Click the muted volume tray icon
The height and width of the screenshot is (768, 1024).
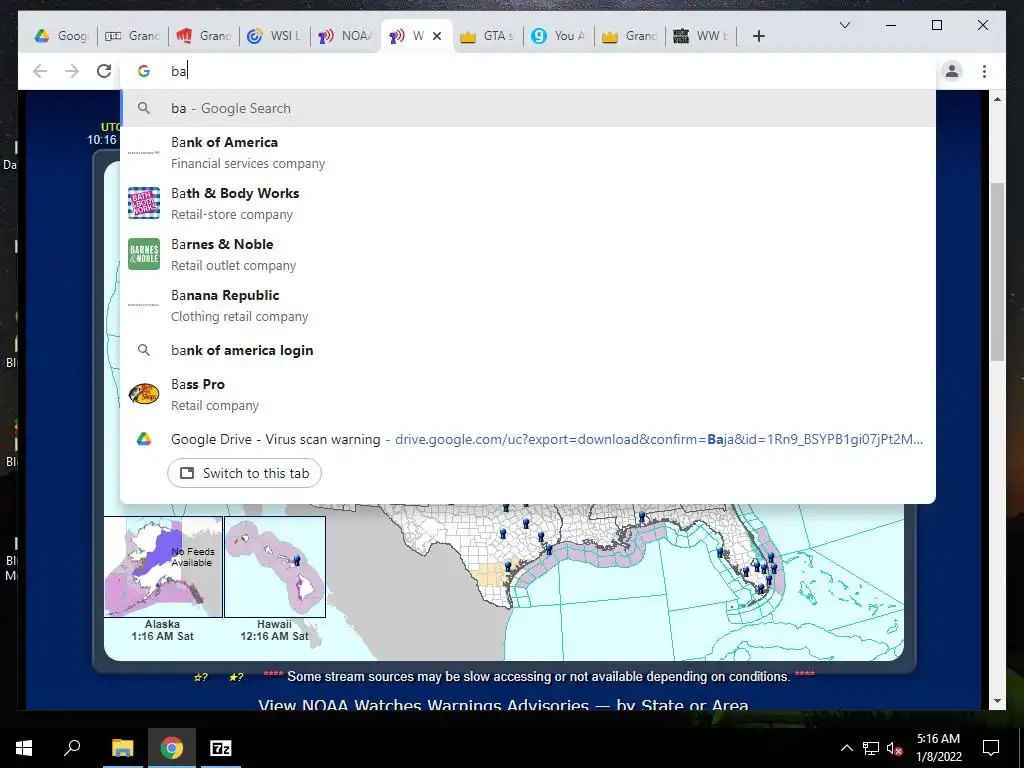[895, 748]
